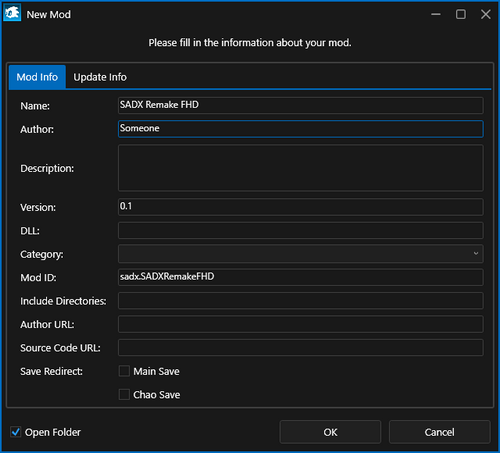Viewport: 500px width, 453px height.
Task: Click the Sonic app icon in title bar
Action: coord(12,13)
